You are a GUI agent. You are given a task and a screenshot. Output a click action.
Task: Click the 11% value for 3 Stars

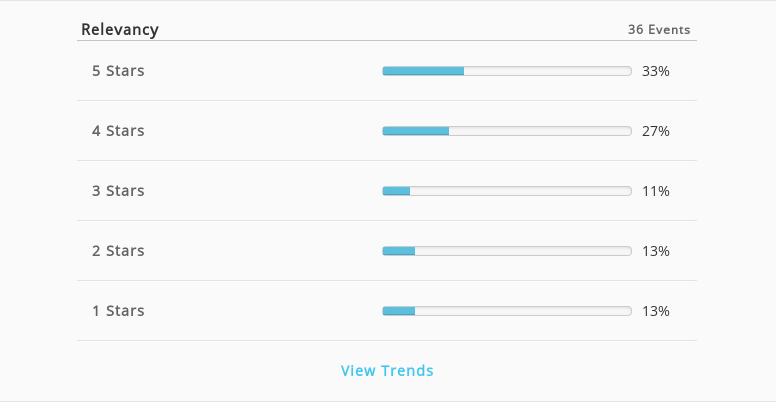(x=656, y=191)
